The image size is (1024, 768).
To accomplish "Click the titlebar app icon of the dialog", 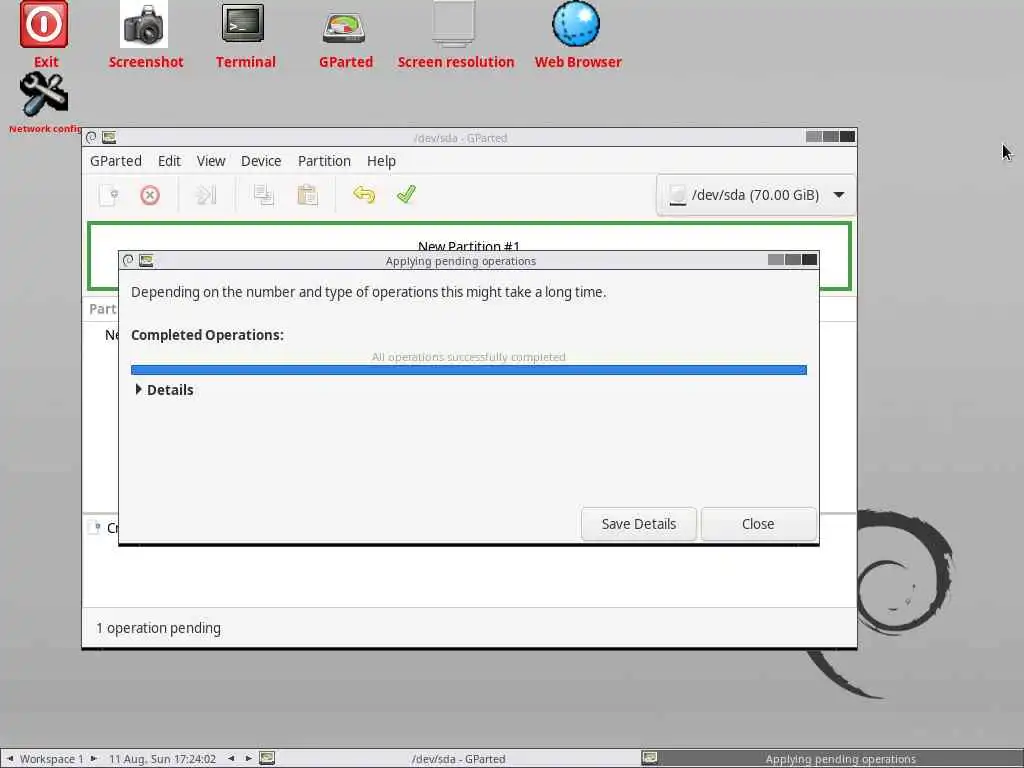I will point(146,261).
